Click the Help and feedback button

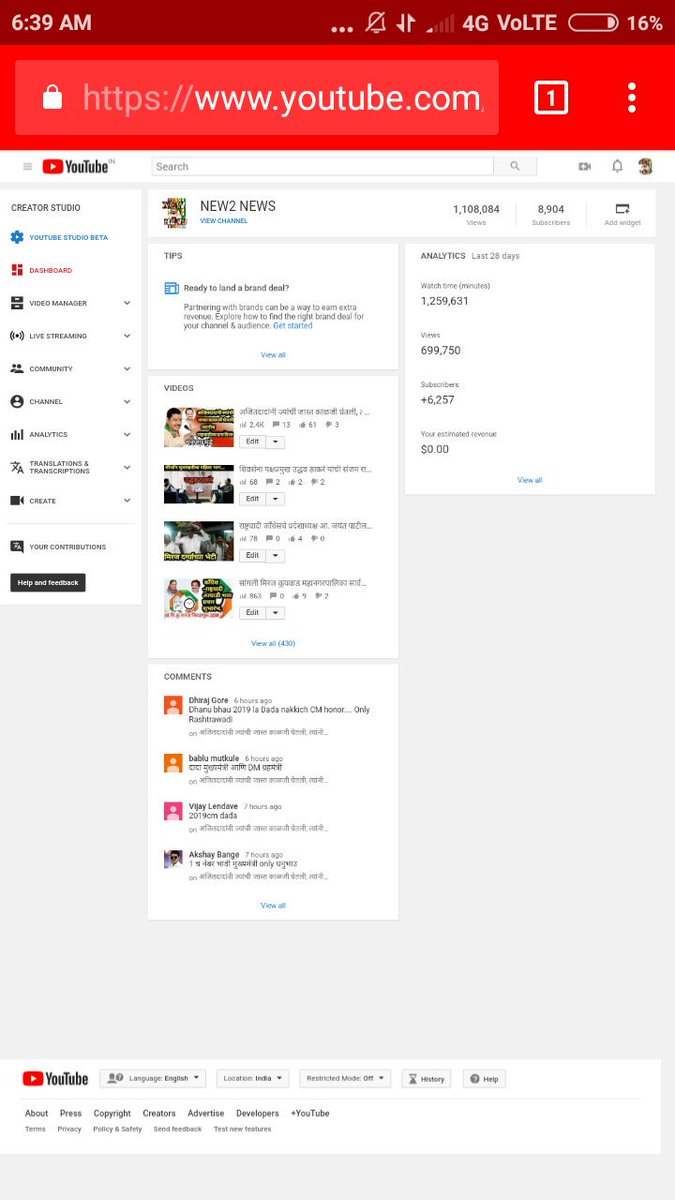[48, 582]
